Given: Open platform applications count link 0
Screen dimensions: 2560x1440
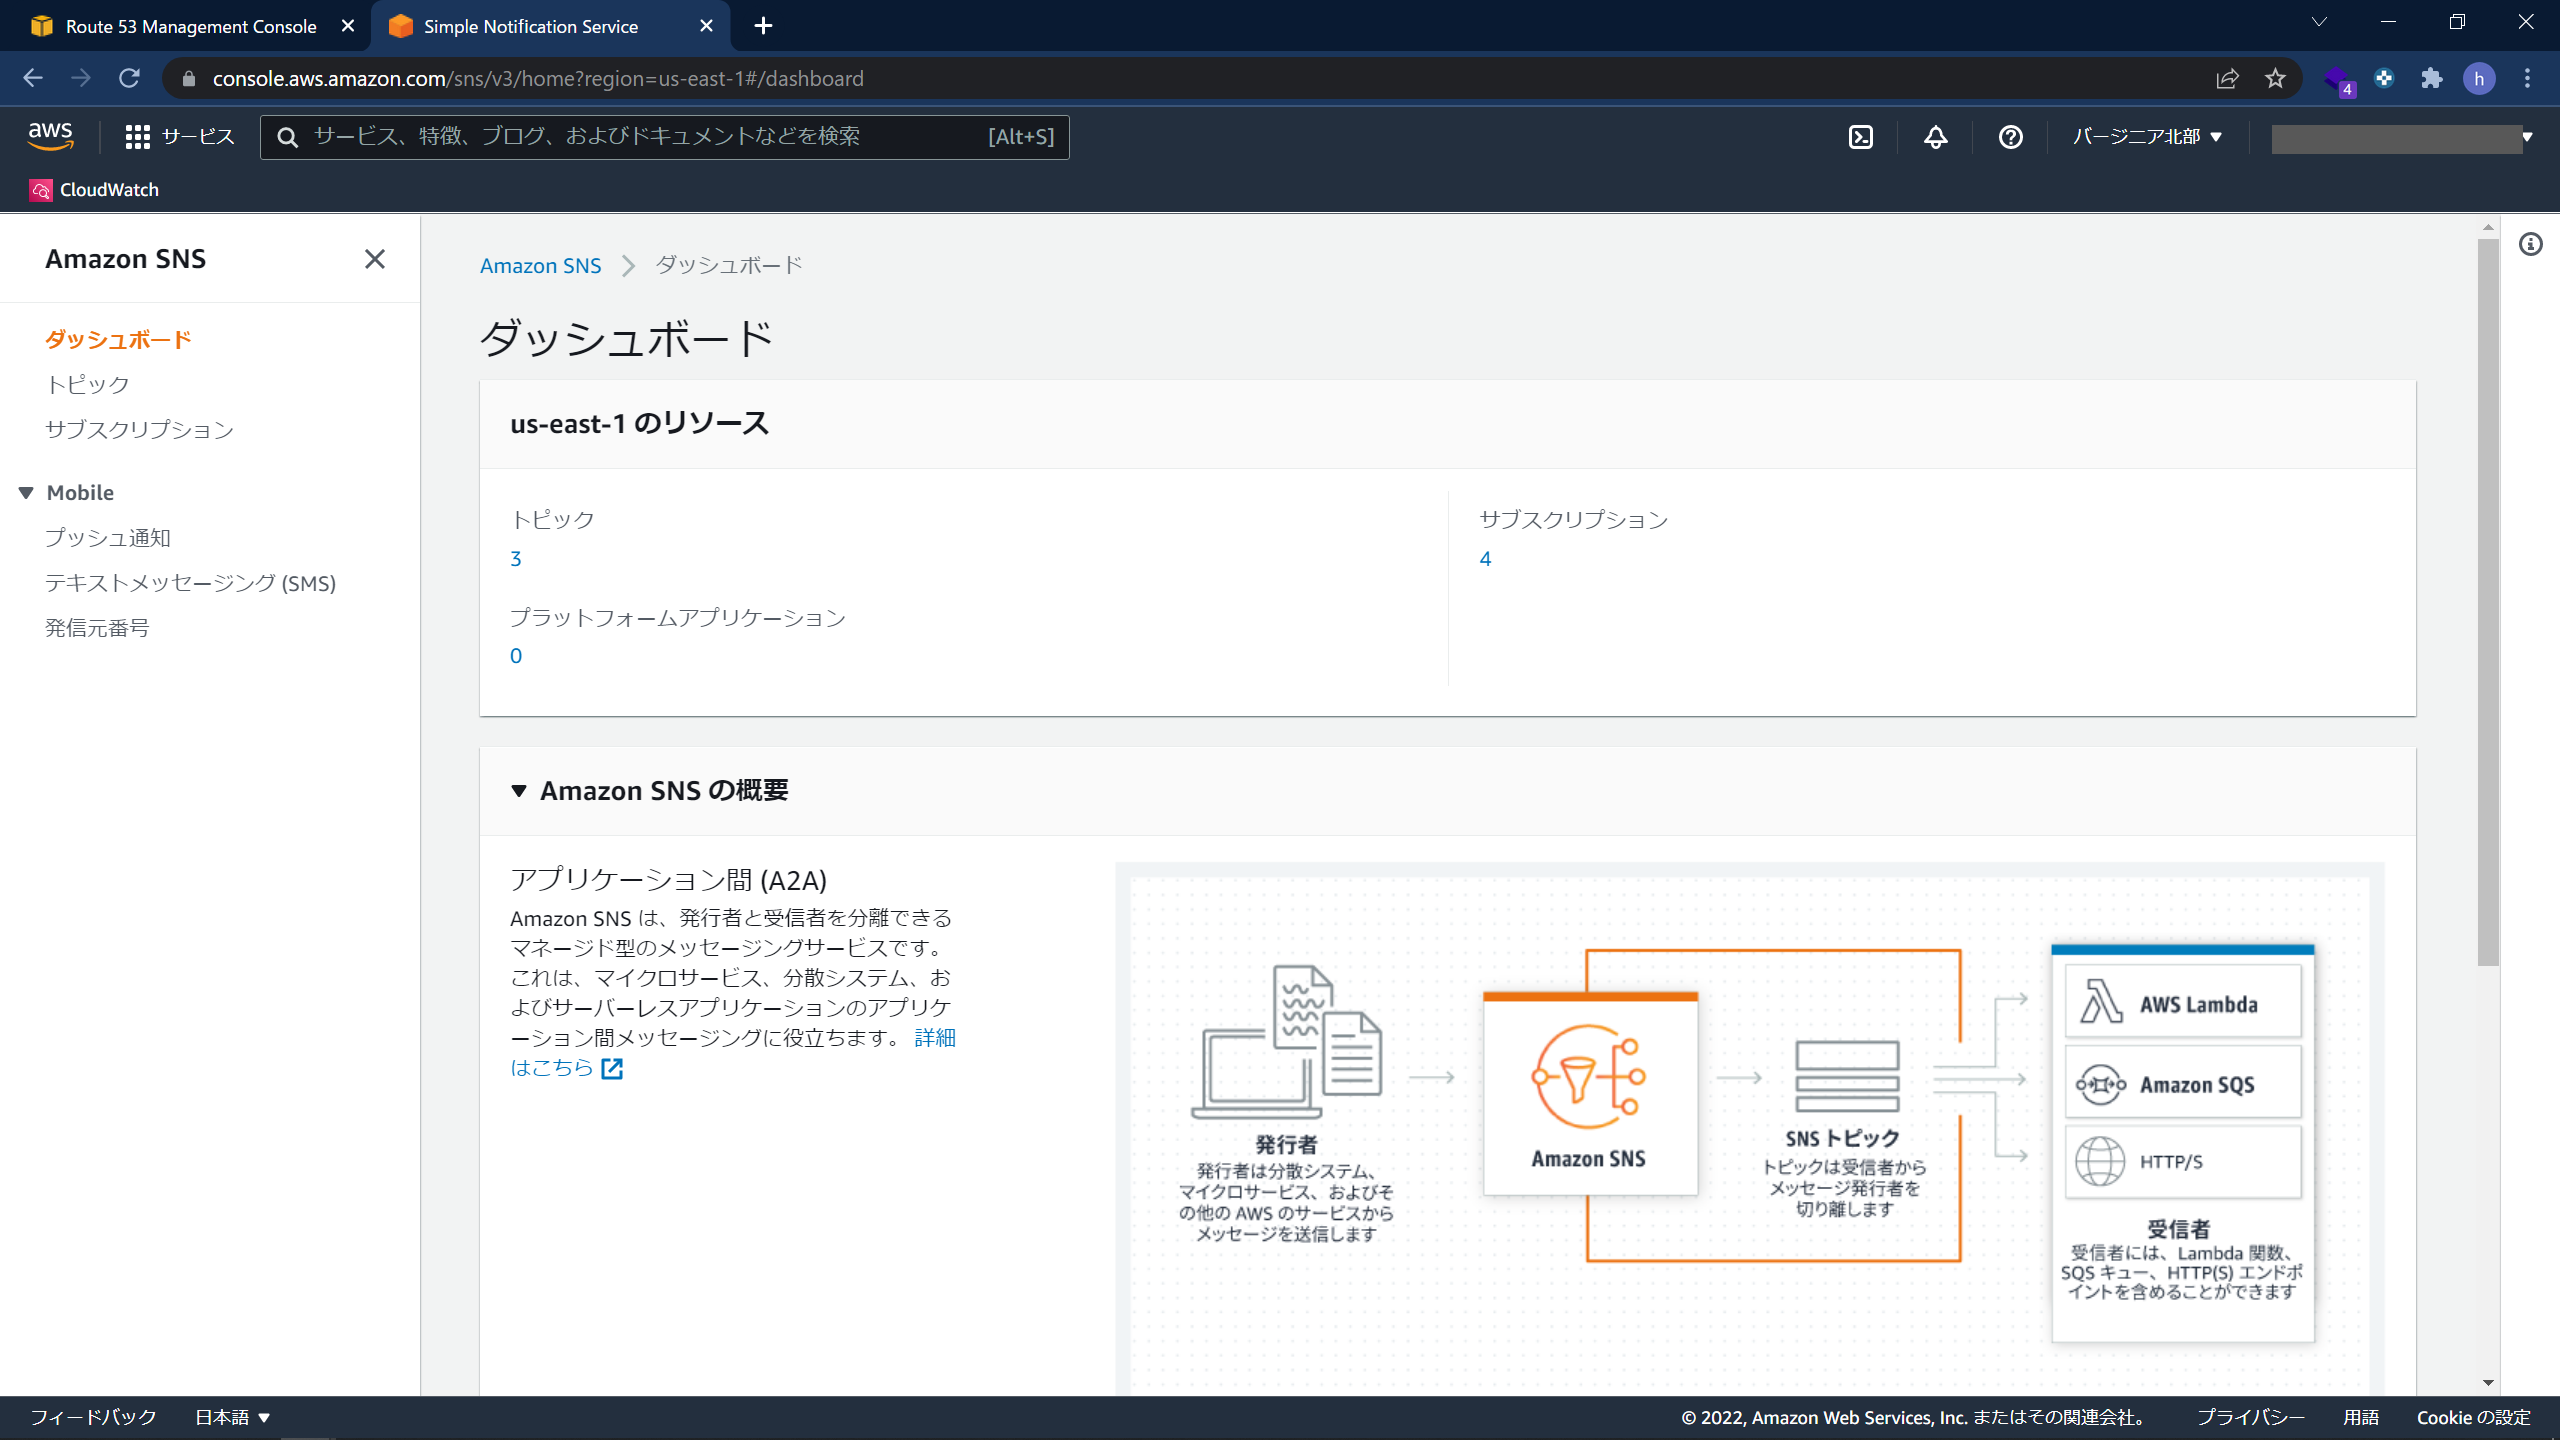Looking at the screenshot, I should [516, 656].
